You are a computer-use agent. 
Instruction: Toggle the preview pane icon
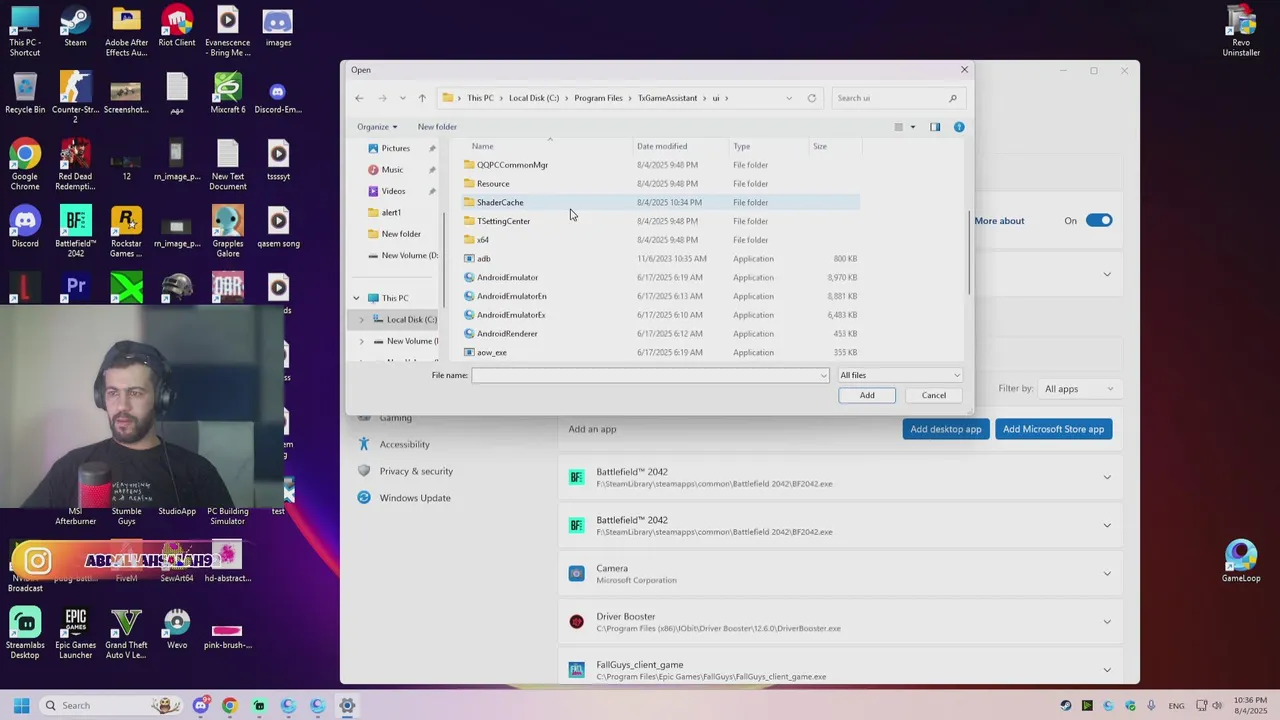935,127
